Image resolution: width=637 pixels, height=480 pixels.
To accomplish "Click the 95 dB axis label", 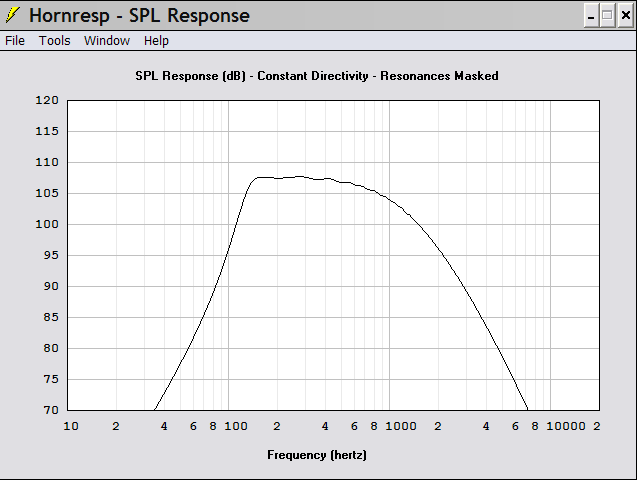I will pyautogui.click(x=51, y=255).
